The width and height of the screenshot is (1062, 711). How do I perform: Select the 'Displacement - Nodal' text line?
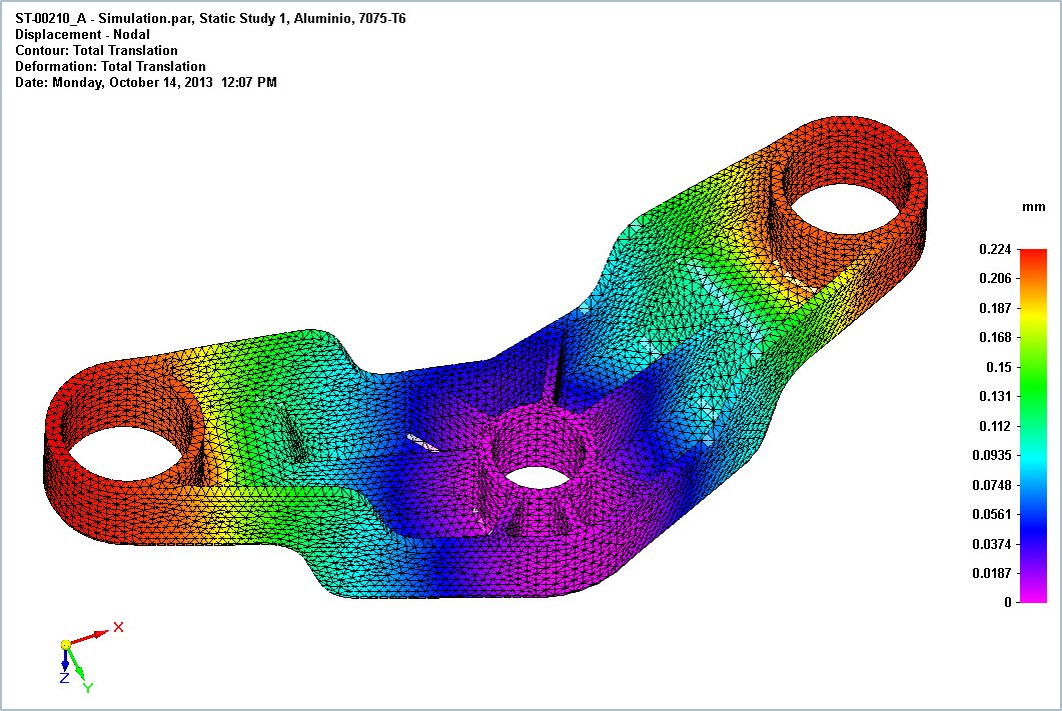pyautogui.click(x=83, y=35)
